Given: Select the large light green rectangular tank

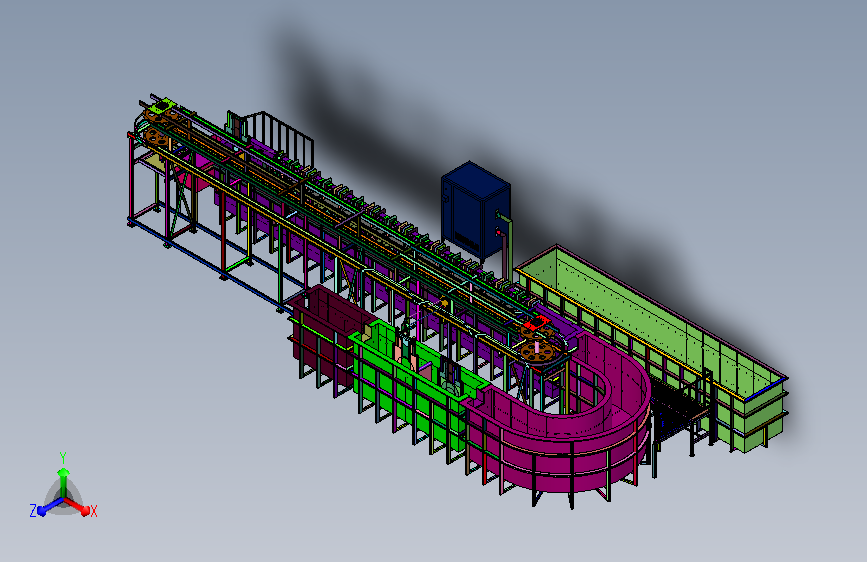Looking at the screenshot, I should point(652,346).
